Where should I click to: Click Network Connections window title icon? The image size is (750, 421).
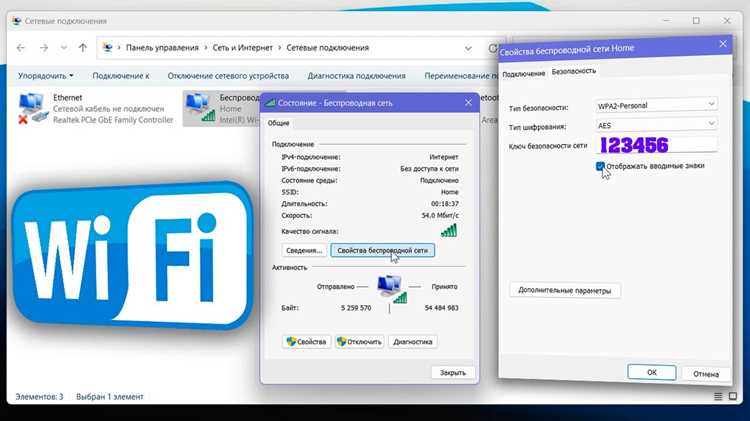(17, 21)
